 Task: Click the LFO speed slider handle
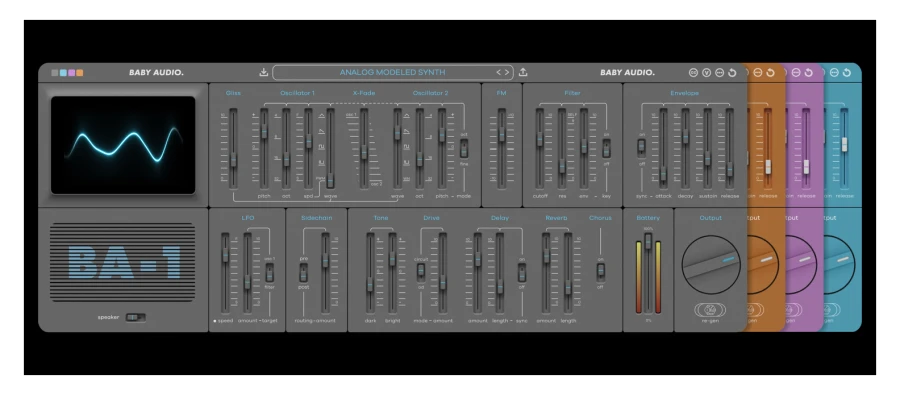point(225,254)
